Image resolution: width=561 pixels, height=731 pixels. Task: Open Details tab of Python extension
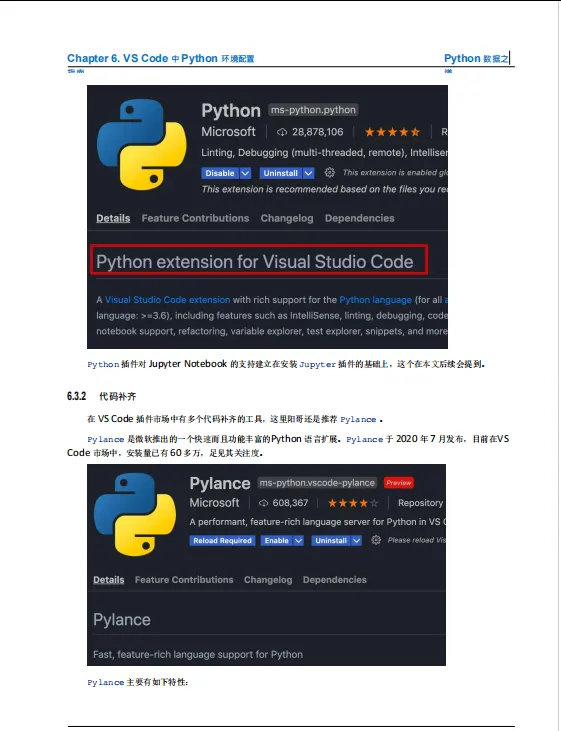coord(113,218)
